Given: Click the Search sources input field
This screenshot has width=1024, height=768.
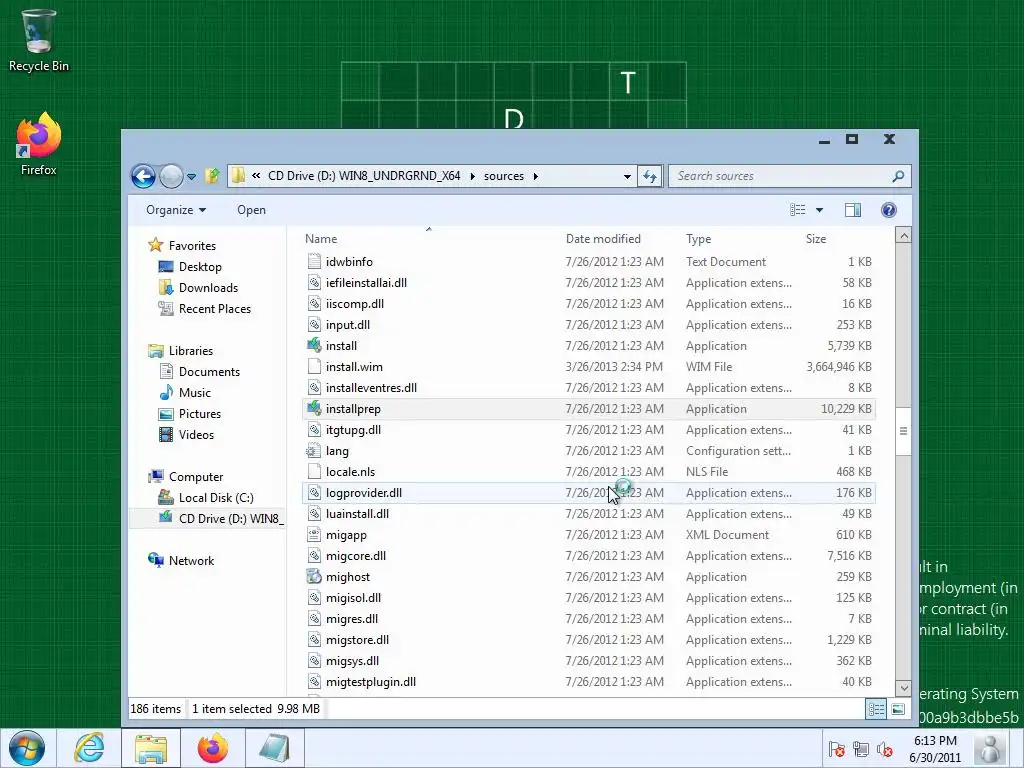Looking at the screenshot, I should pos(782,176).
